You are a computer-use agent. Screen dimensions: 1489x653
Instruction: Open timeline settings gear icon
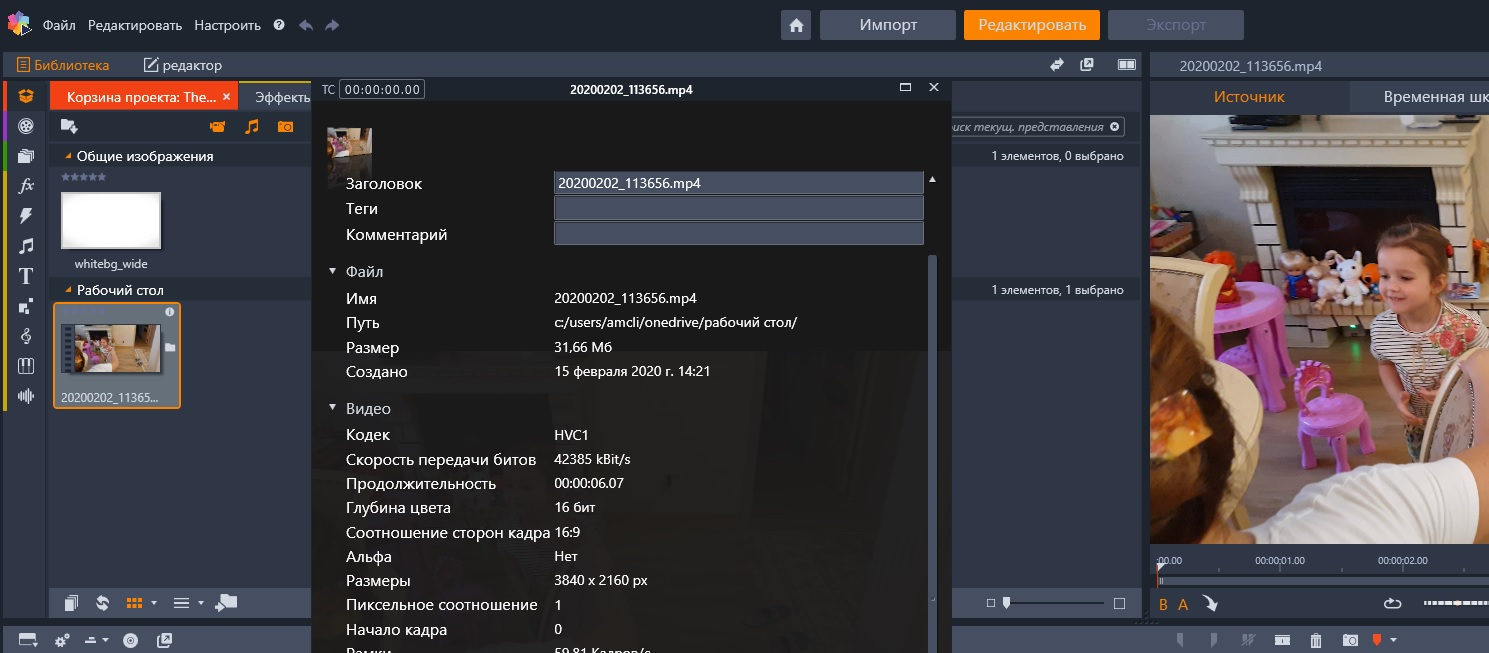pos(62,640)
